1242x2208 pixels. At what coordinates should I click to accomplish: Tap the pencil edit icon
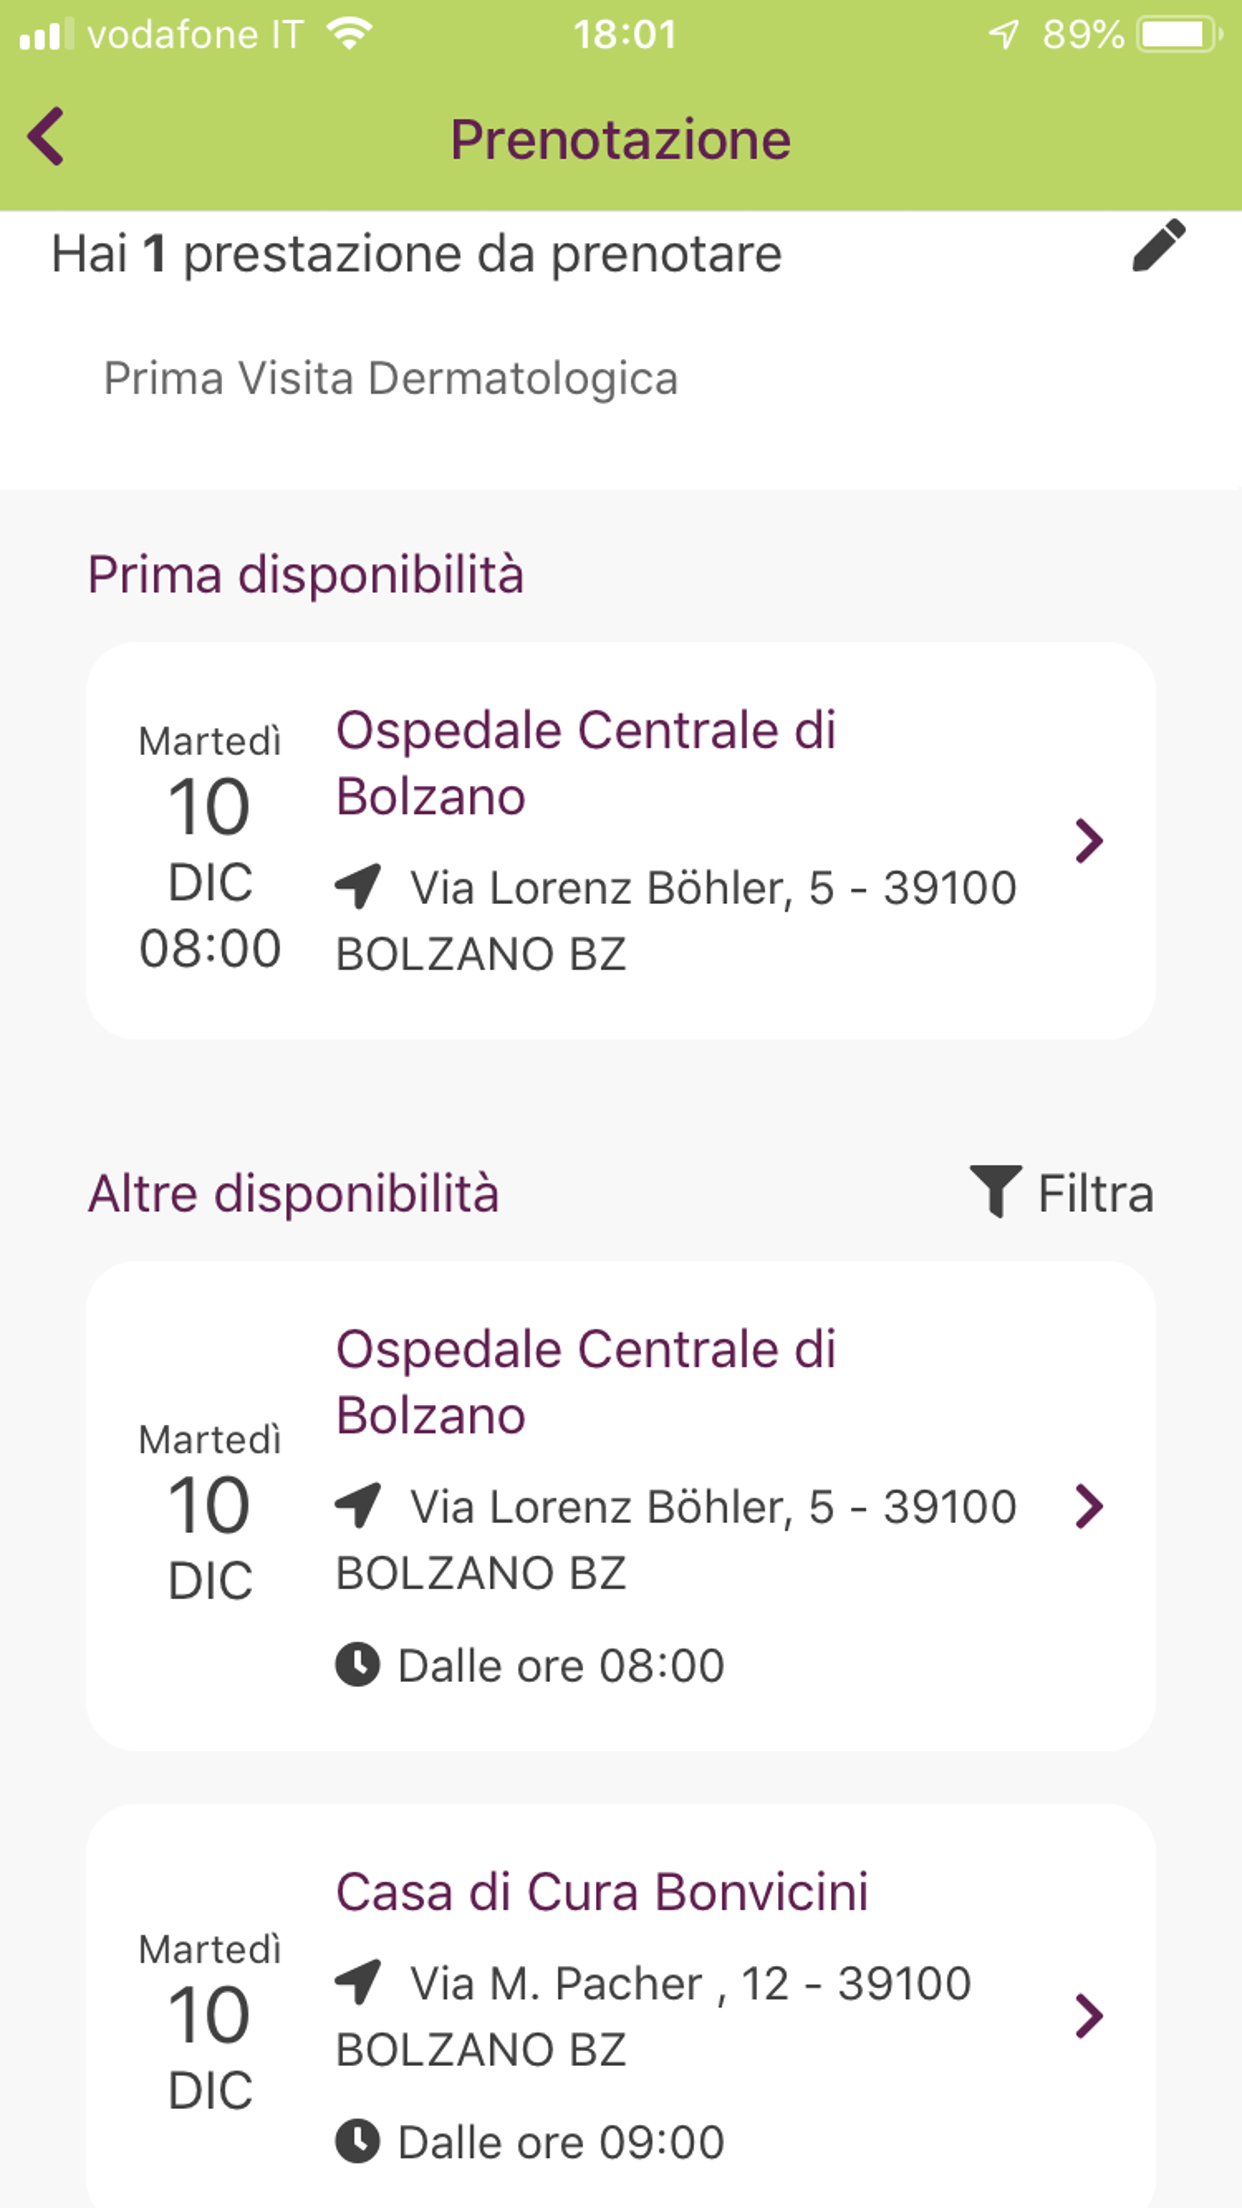click(x=1158, y=246)
